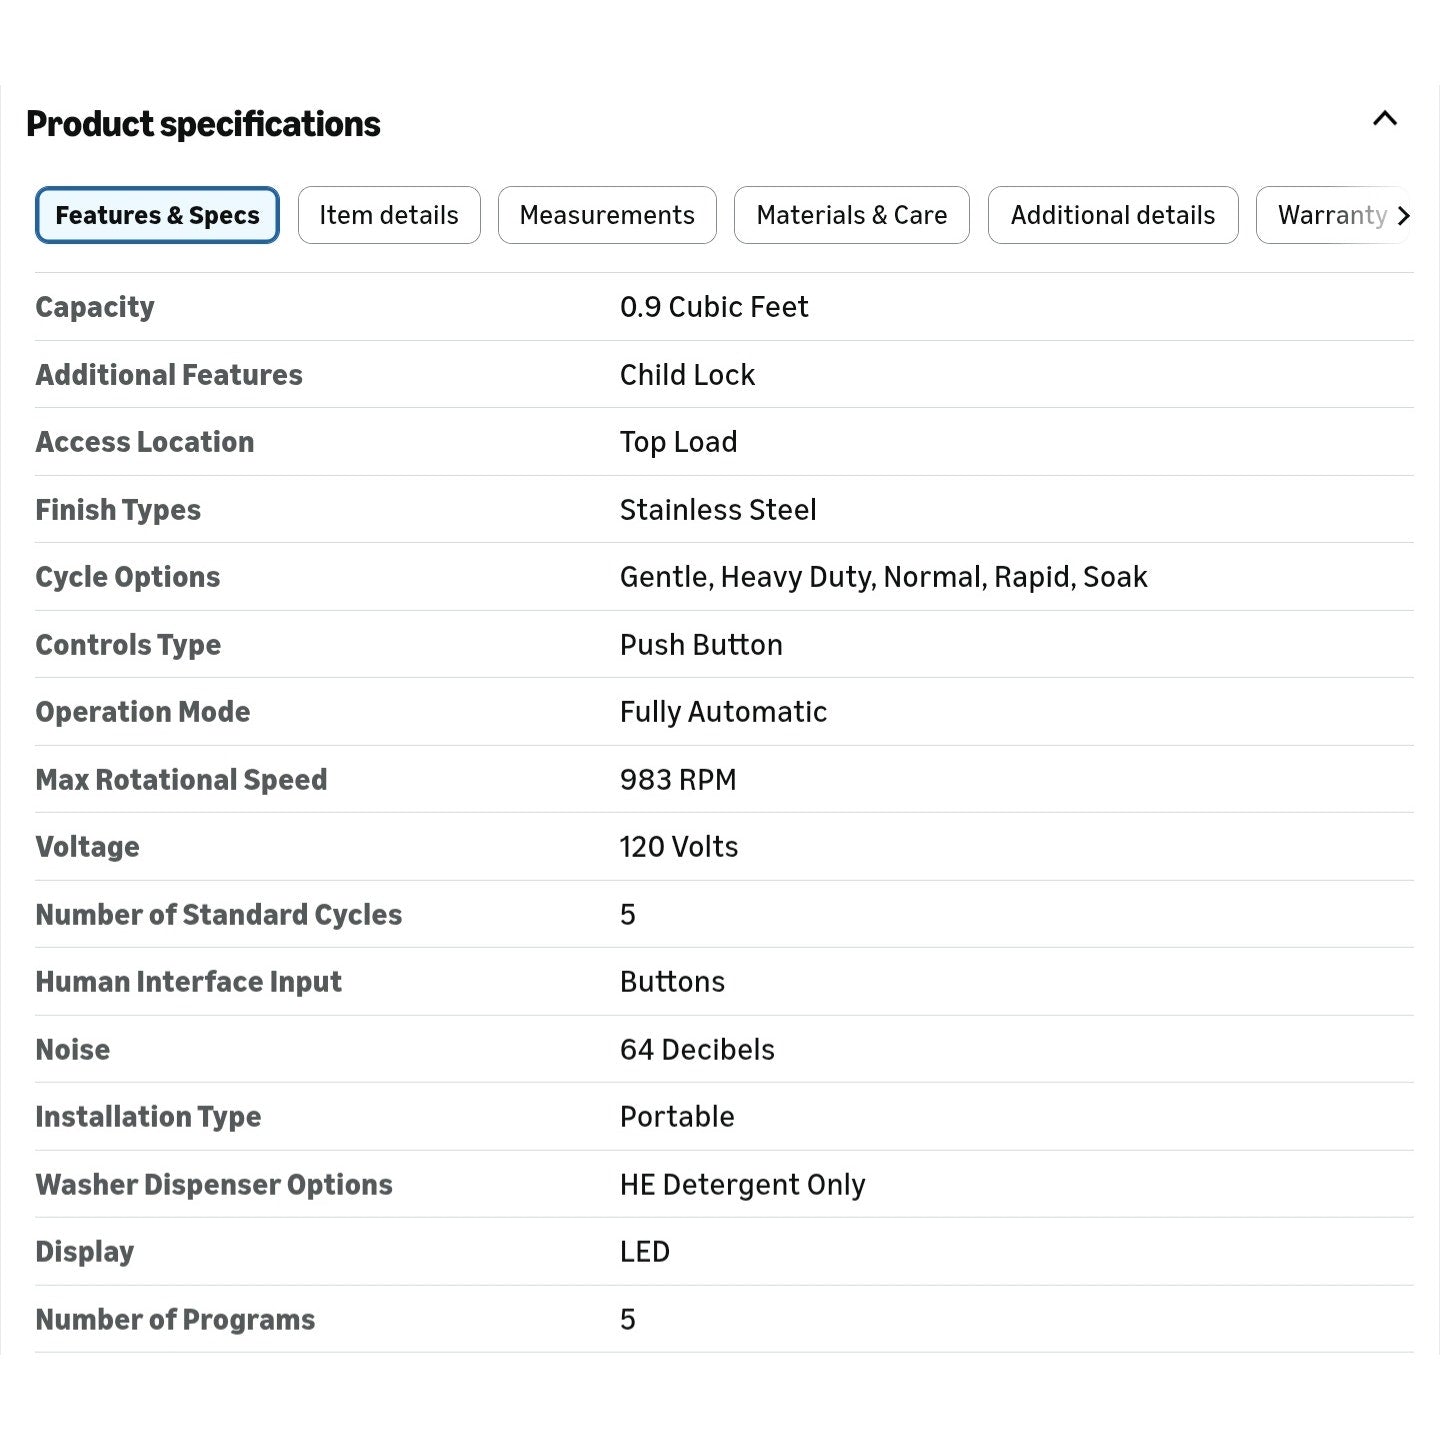Click the Number of Programs label
This screenshot has height=1440, width=1440.
[x=175, y=1320]
